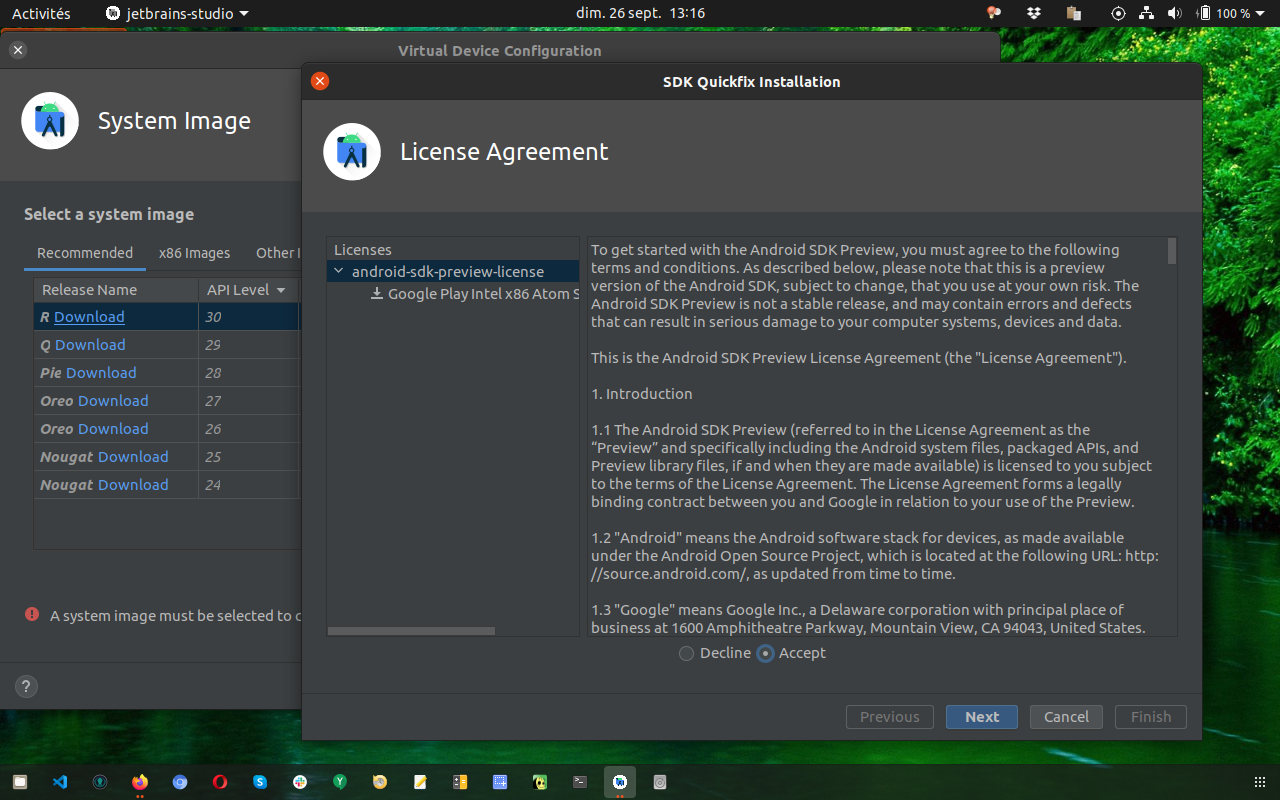Screen dimensions: 1280x800
Task: Select the Accept radio button
Action: [x=766, y=653]
